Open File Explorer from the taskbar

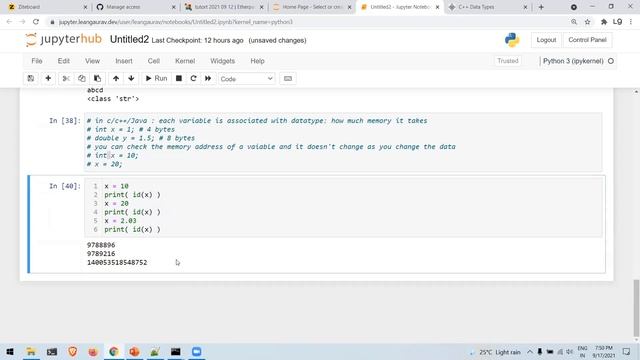click(31, 351)
